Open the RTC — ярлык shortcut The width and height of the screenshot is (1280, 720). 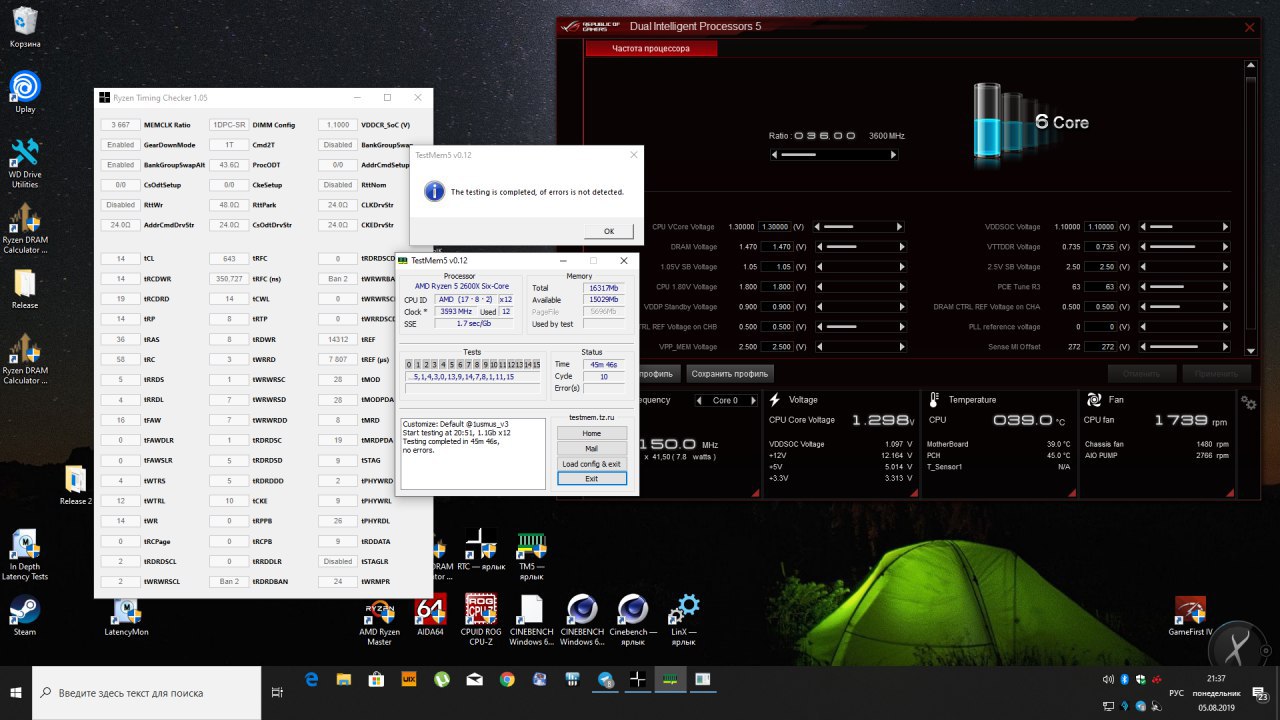coord(481,556)
